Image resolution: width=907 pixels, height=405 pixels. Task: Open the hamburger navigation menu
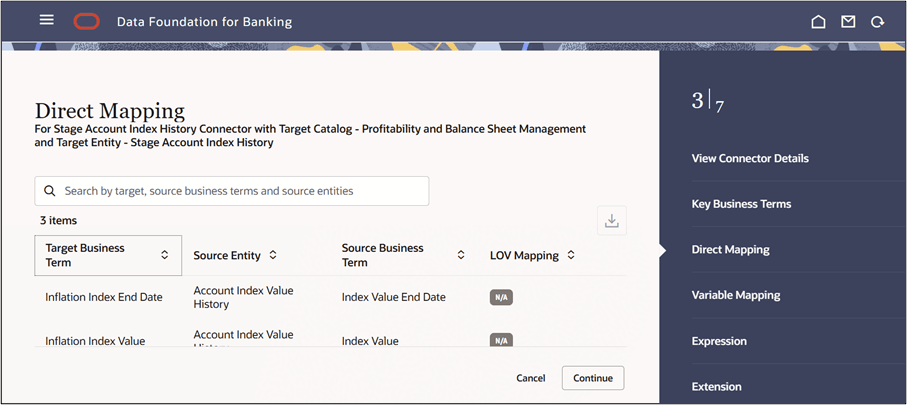pyautogui.click(x=47, y=20)
